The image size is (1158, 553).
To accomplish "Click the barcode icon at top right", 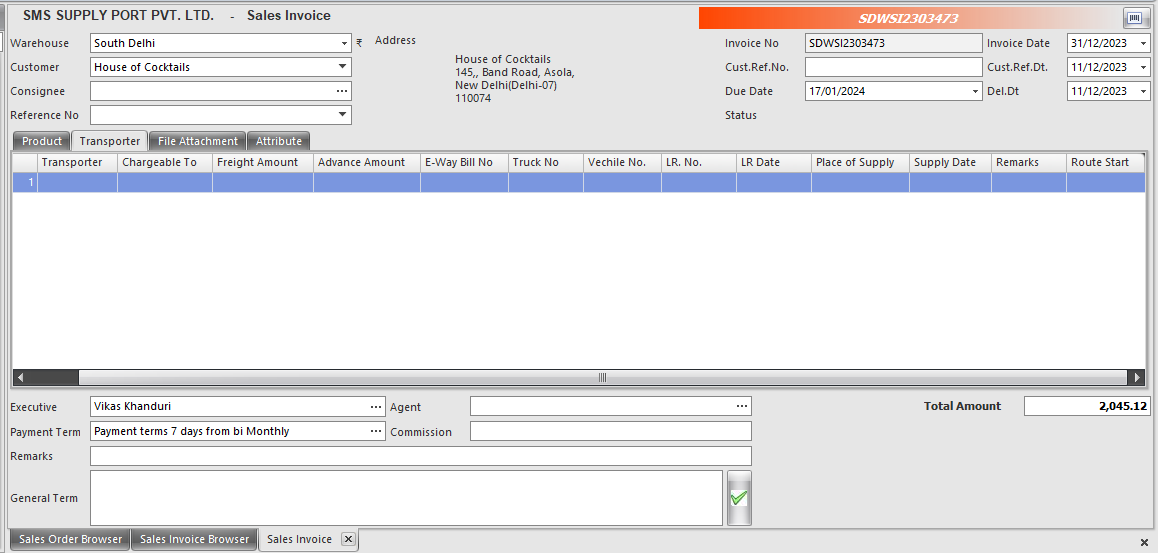I will coord(1134,18).
